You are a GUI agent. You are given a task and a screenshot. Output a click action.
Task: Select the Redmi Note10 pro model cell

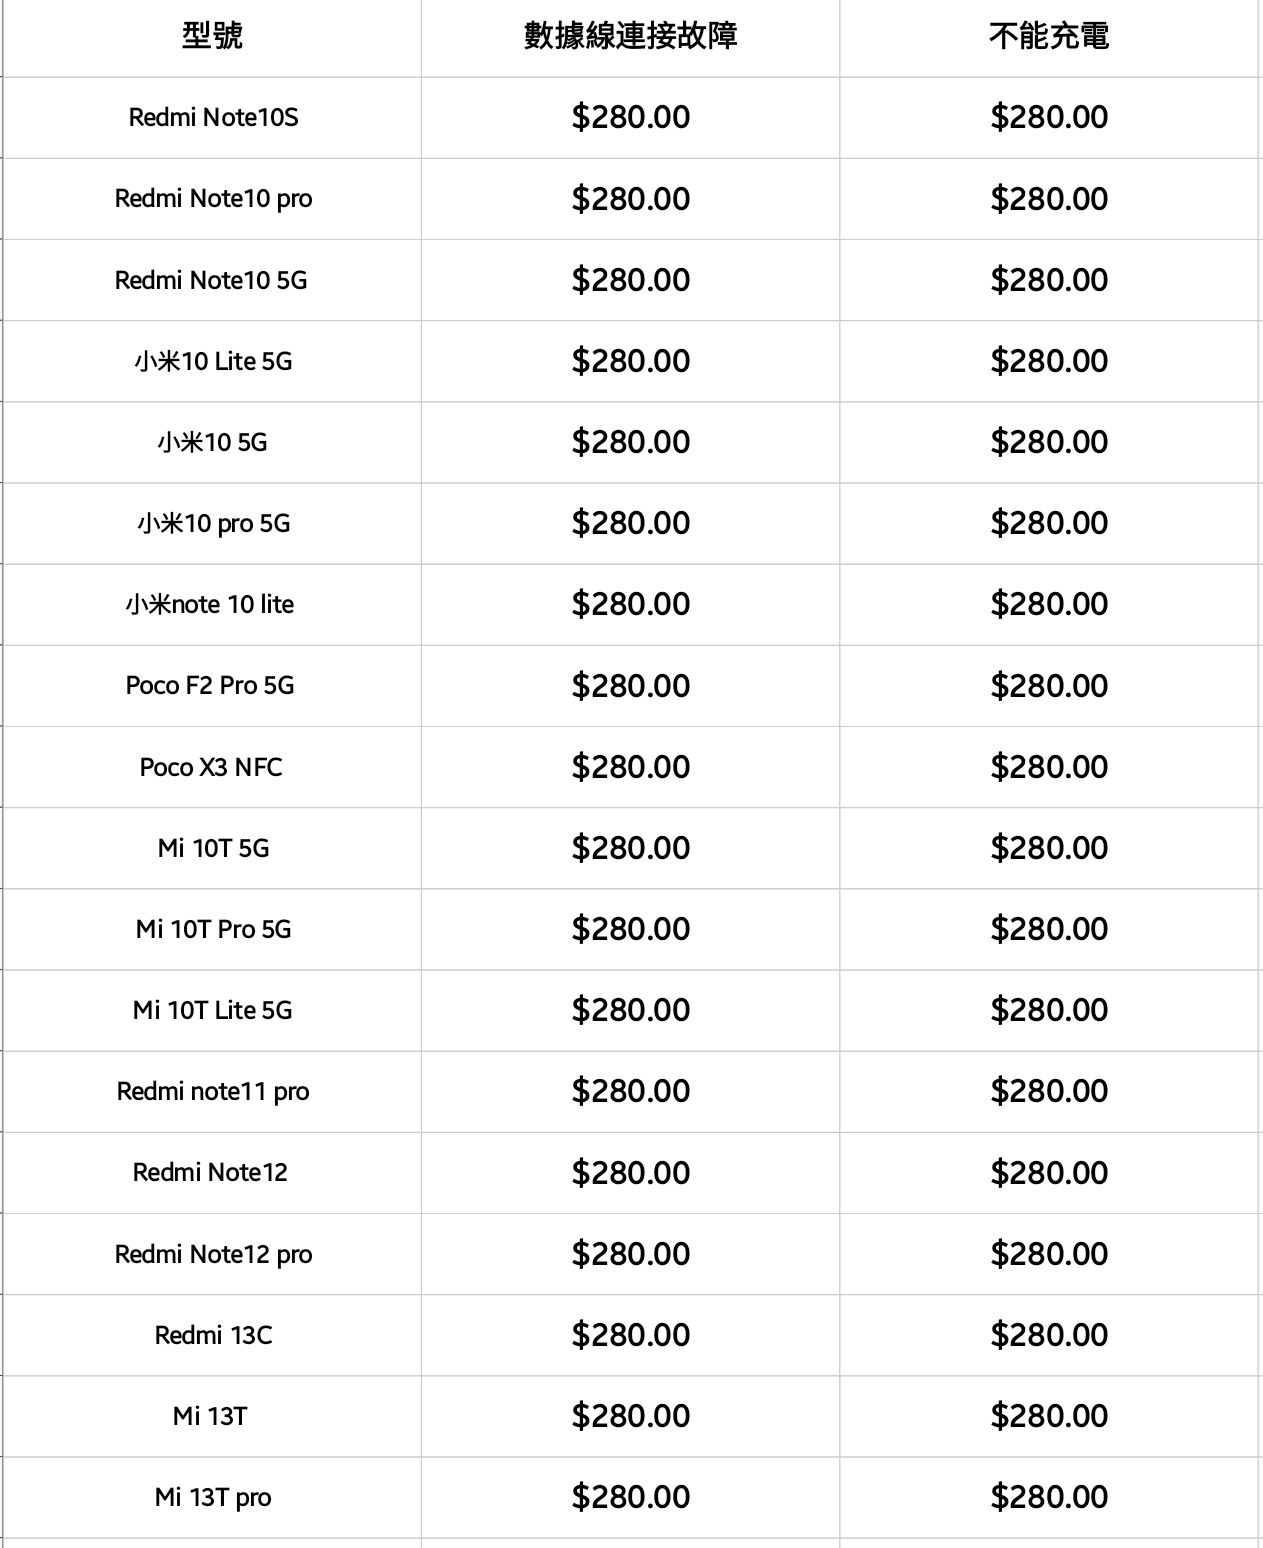(213, 199)
